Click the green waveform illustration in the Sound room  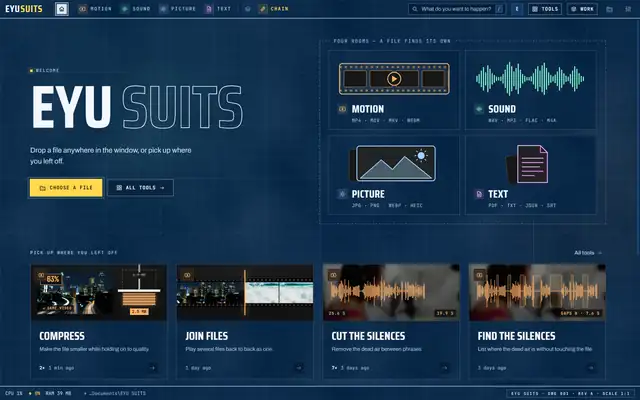pyautogui.click(x=530, y=78)
